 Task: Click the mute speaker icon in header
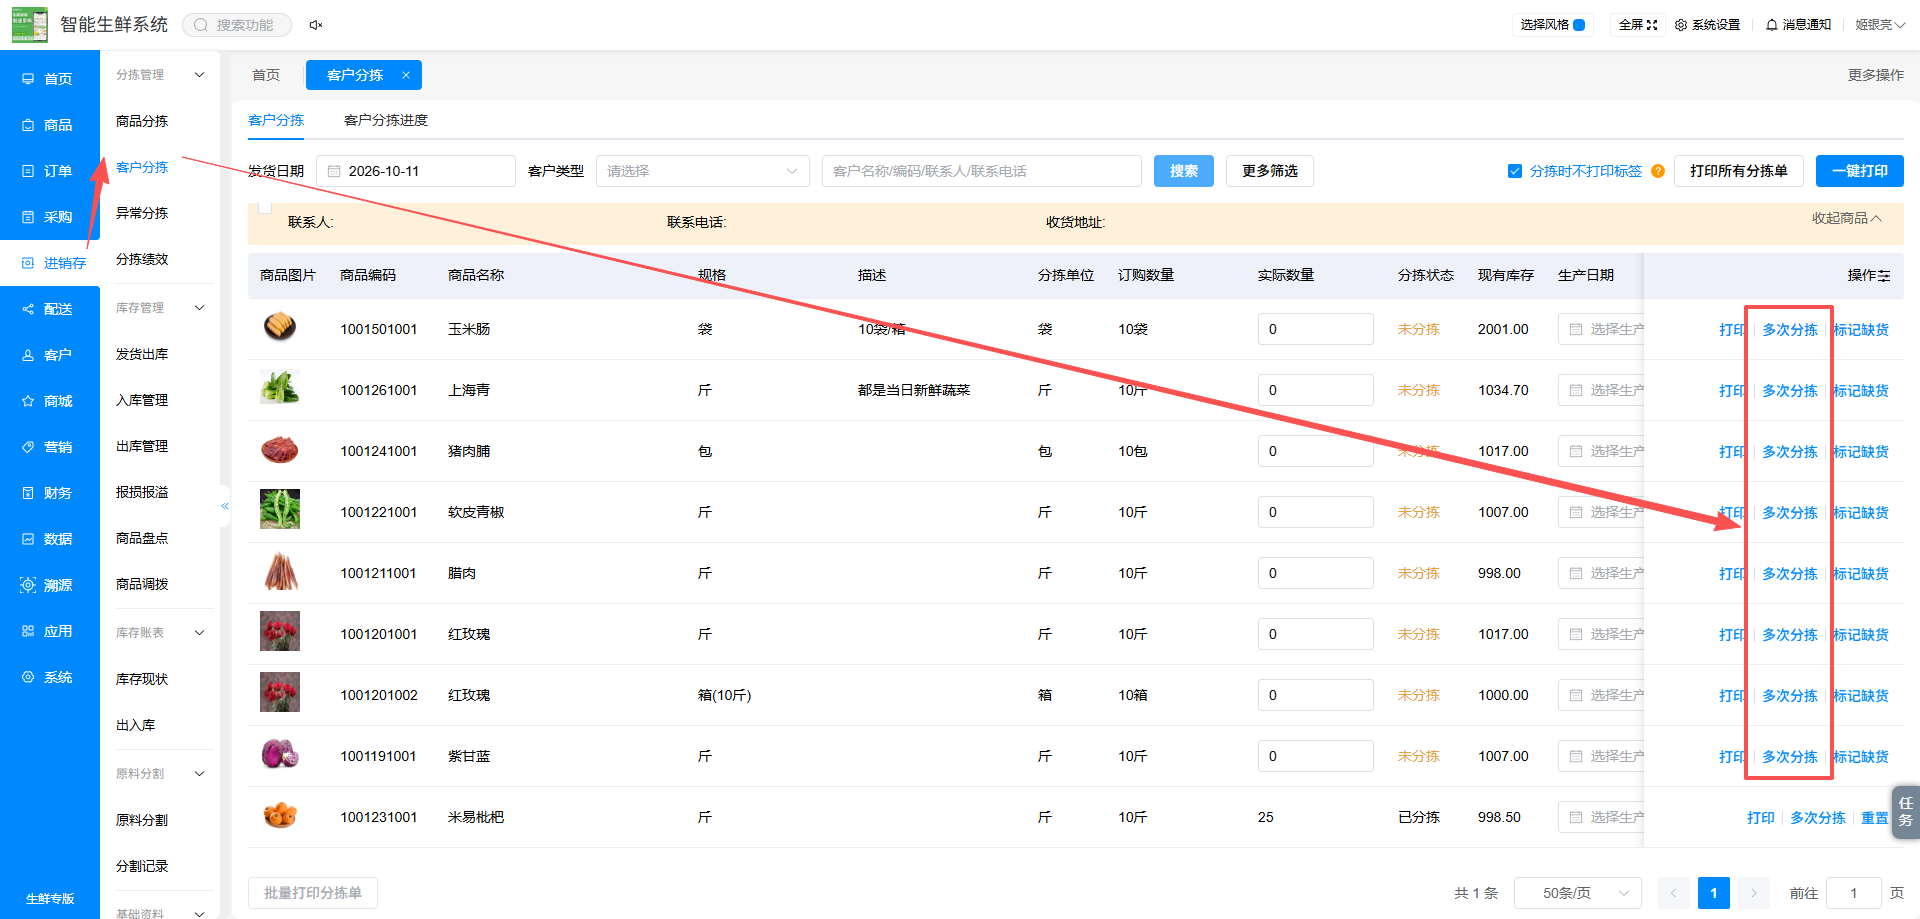(316, 25)
